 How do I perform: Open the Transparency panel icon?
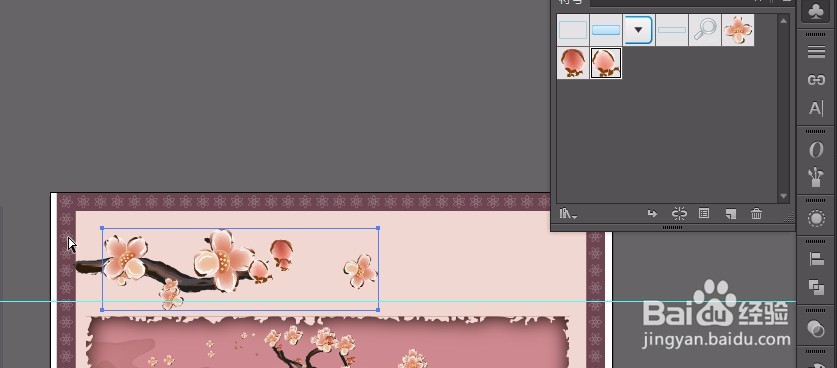[816, 329]
